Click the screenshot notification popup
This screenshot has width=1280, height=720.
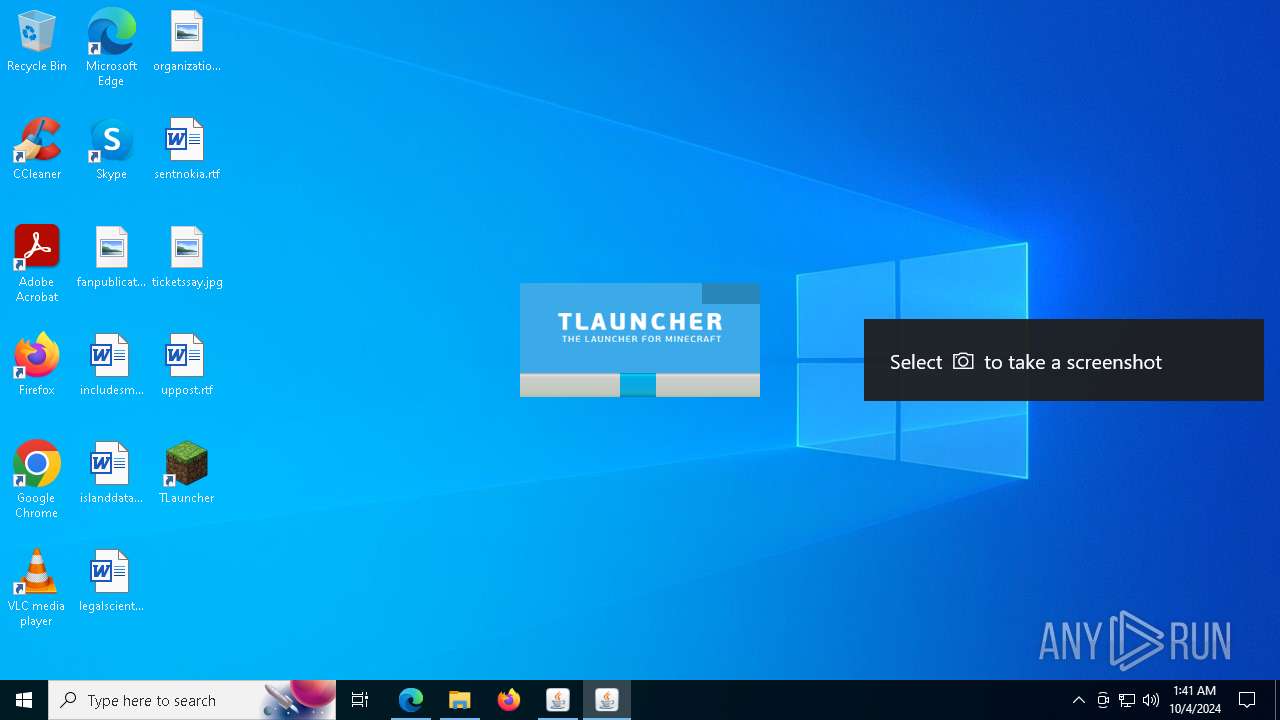tap(1064, 360)
